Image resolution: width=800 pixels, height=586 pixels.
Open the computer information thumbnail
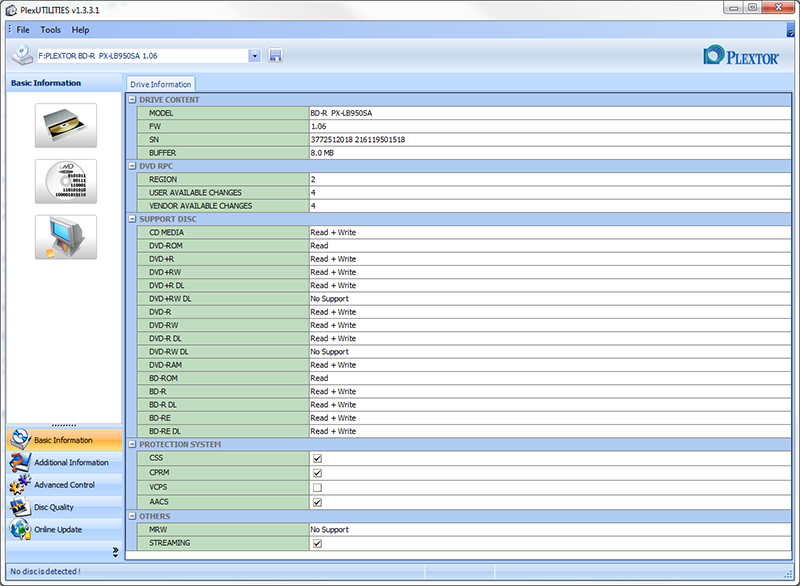click(x=66, y=237)
